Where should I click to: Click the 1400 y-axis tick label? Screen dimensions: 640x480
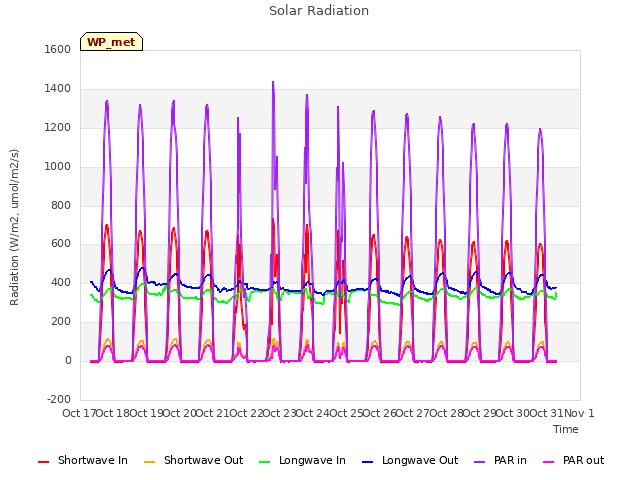coord(58,88)
